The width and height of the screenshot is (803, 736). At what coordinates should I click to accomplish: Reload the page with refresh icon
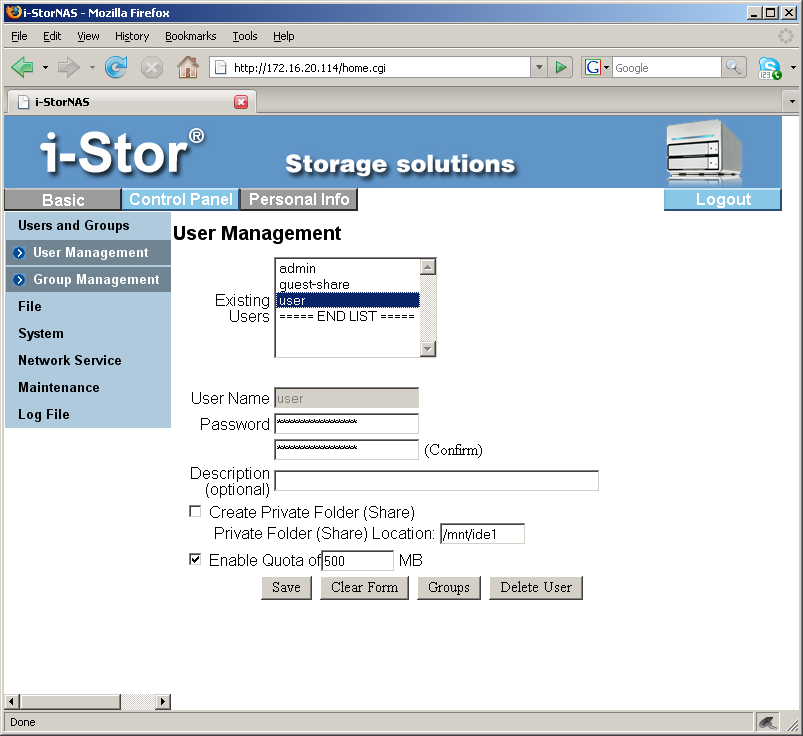click(x=116, y=67)
